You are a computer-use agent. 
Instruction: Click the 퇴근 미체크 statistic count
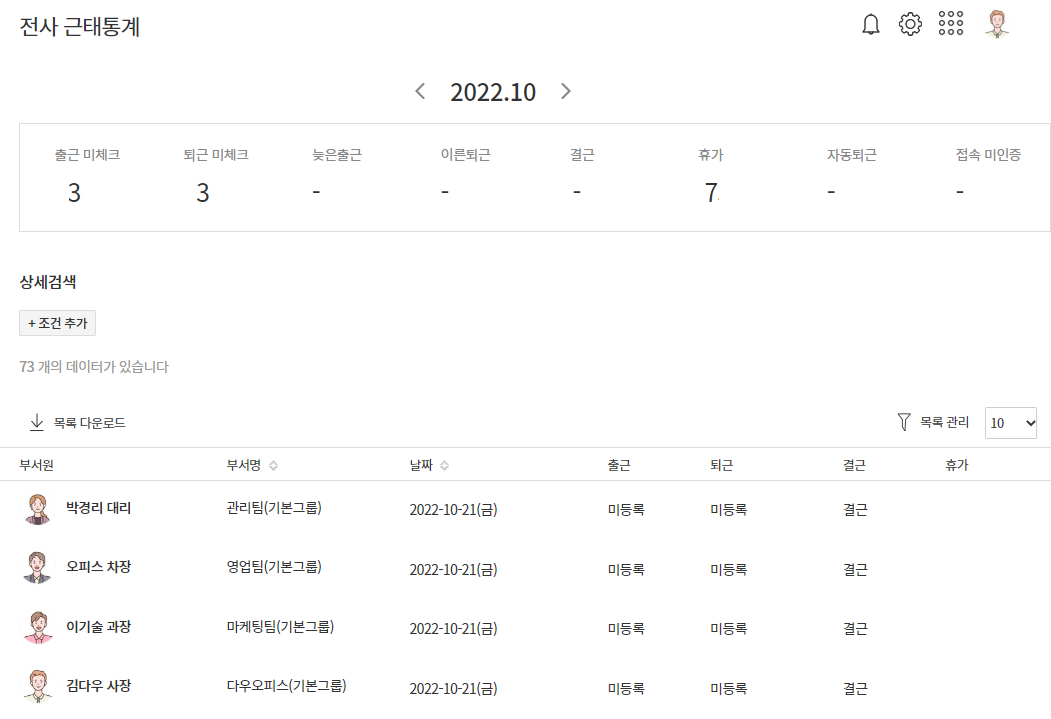202,193
